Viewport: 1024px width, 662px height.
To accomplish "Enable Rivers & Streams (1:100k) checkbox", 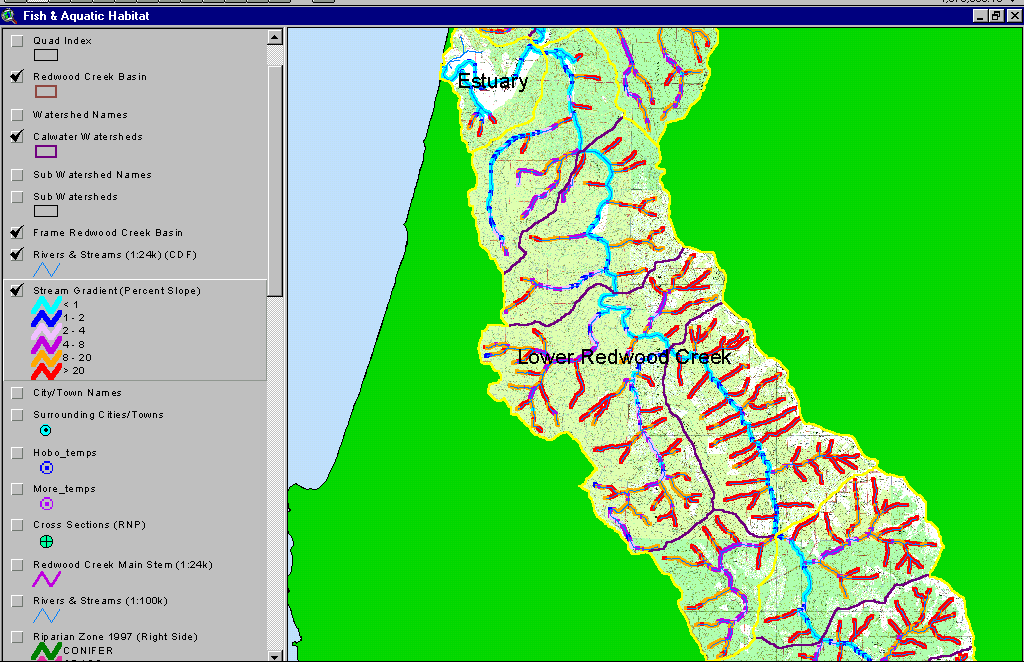I will click(18, 601).
